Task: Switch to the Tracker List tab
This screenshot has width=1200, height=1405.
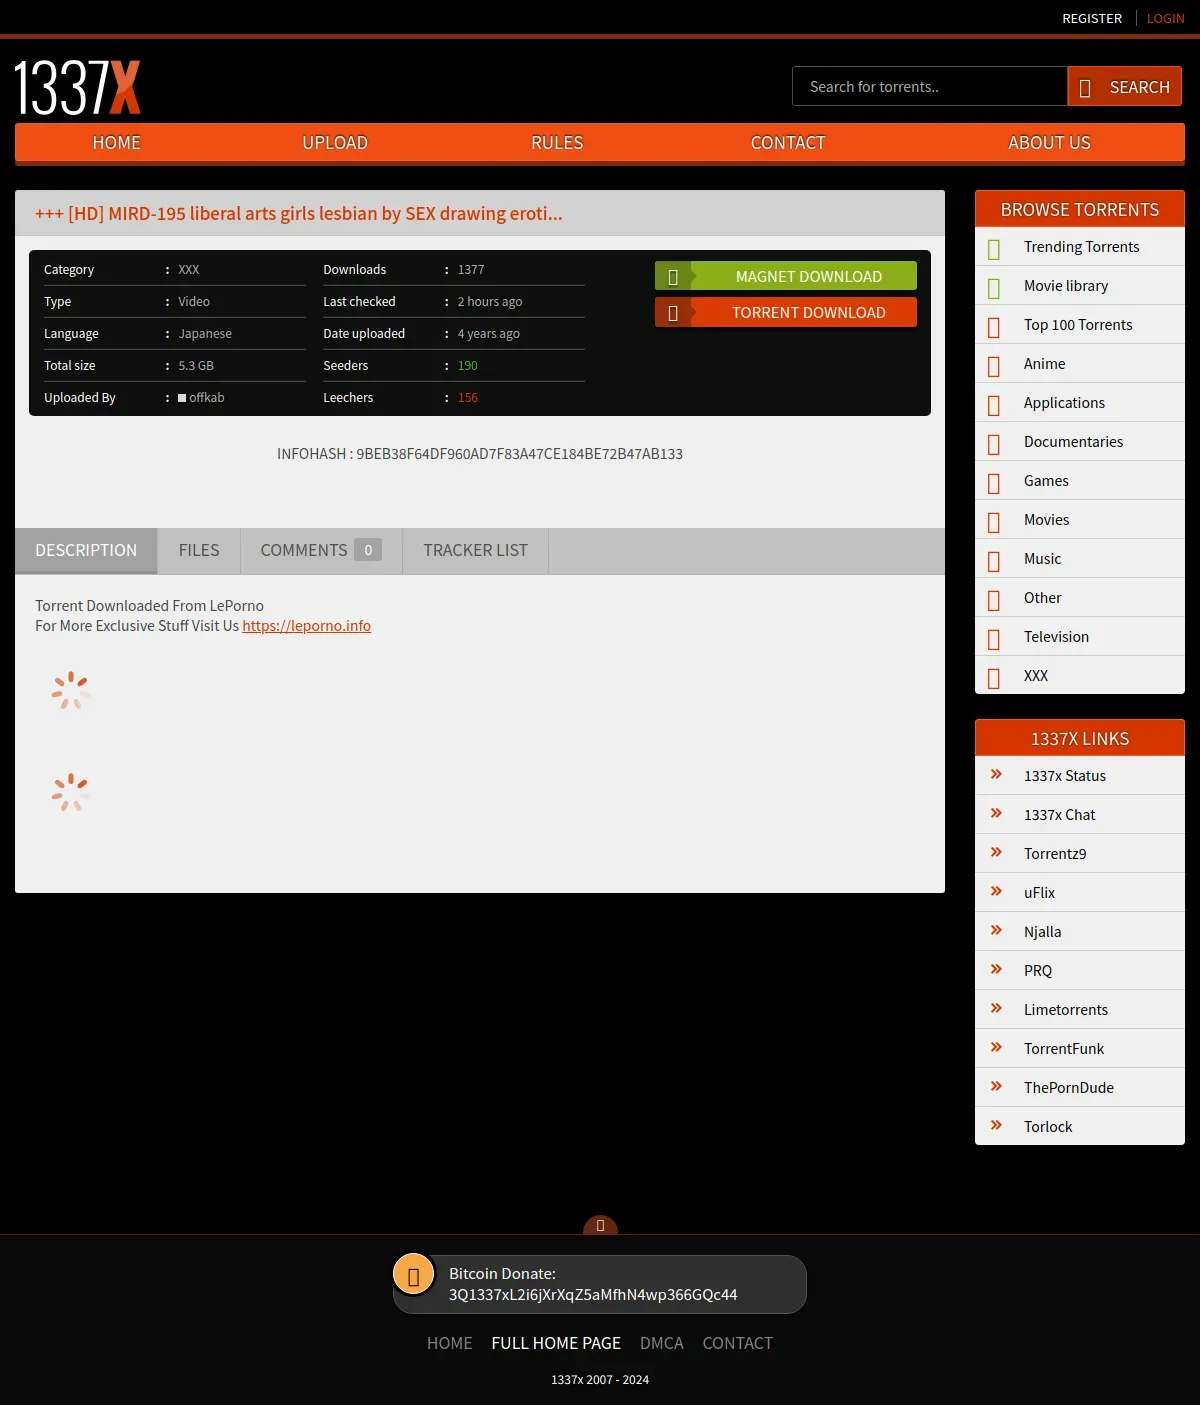Action: 475,551
